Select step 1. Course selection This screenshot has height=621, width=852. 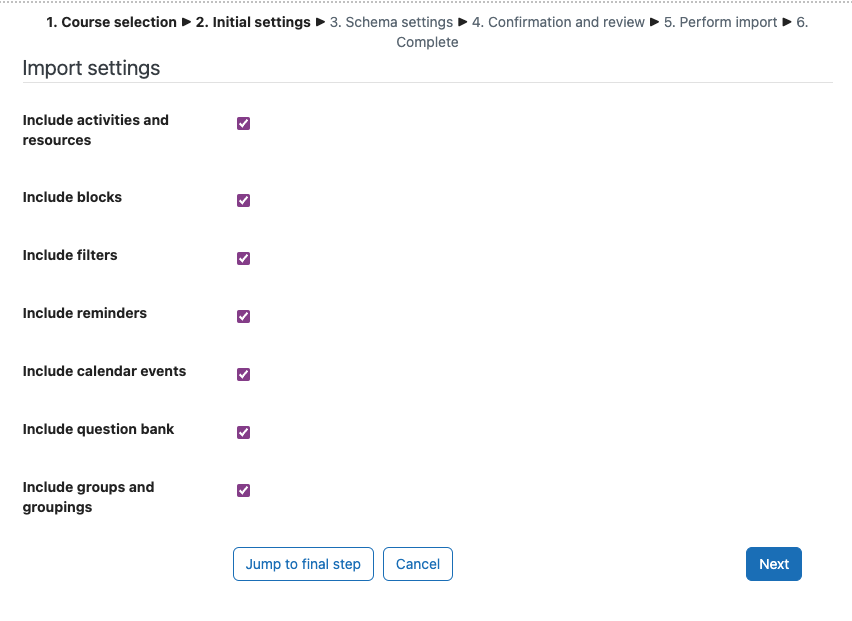pyautogui.click(x=111, y=22)
